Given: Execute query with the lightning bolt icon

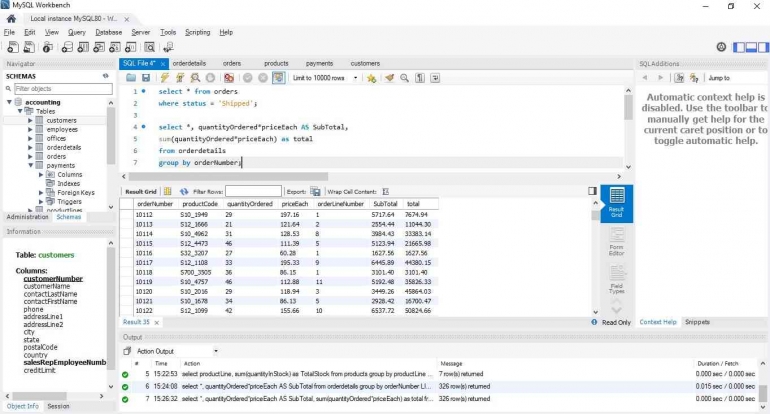Looking at the screenshot, I should [x=165, y=78].
